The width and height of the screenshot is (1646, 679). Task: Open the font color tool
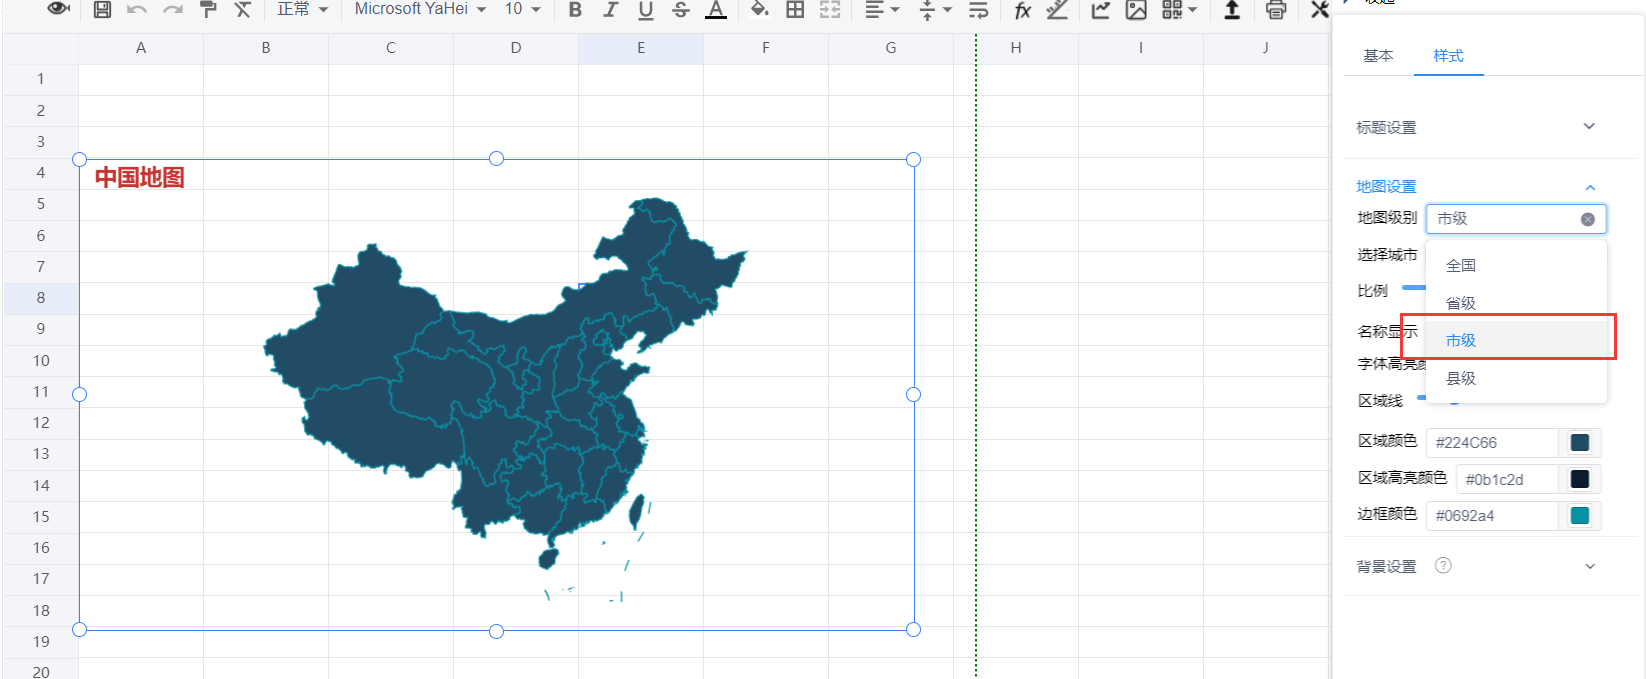pyautogui.click(x=716, y=10)
